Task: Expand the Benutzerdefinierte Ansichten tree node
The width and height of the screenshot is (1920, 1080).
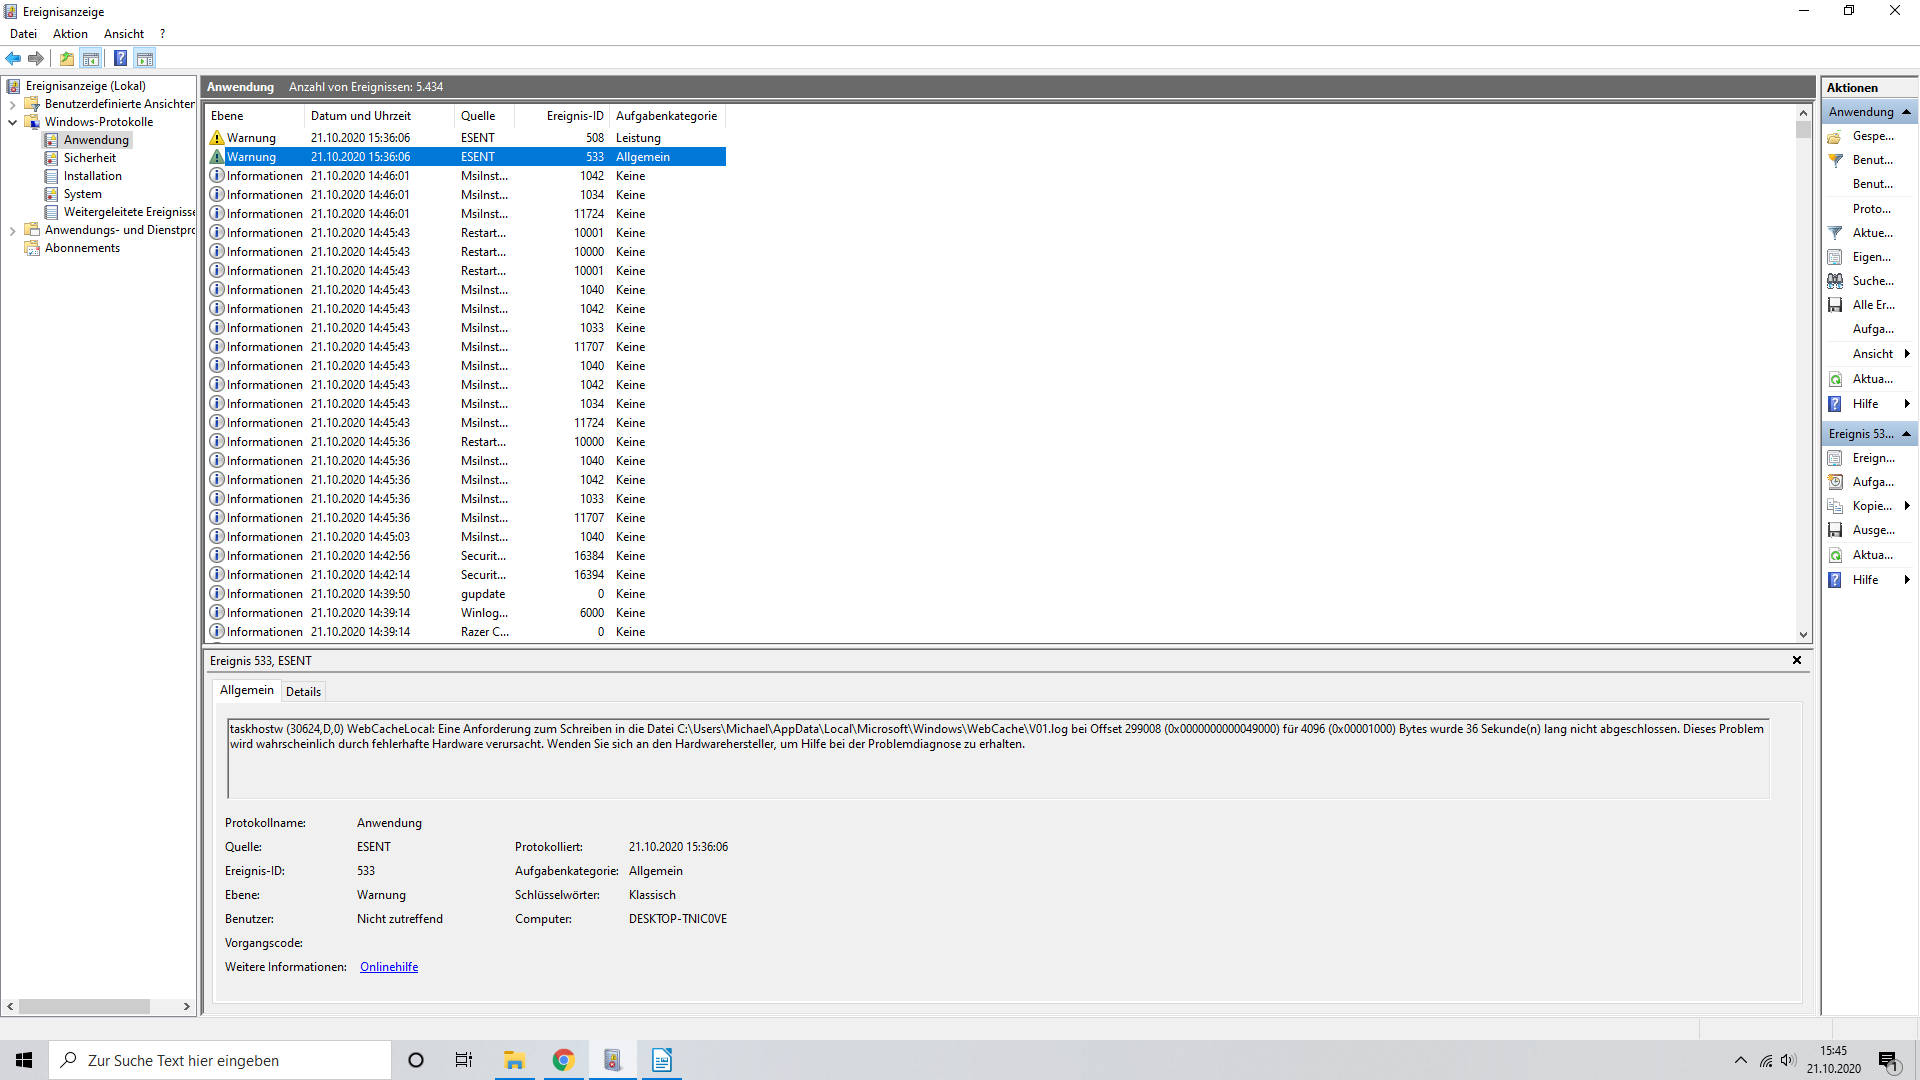Action: (x=12, y=104)
